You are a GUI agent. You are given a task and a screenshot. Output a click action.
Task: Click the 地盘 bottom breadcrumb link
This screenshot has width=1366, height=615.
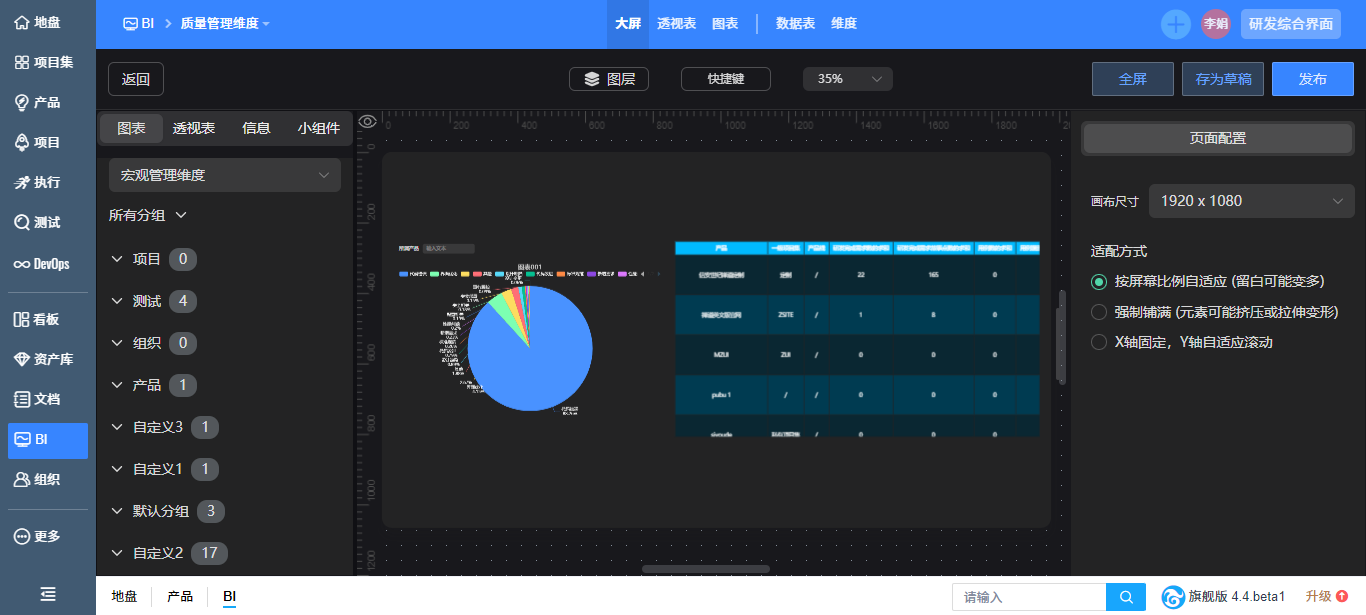[124, 596]
